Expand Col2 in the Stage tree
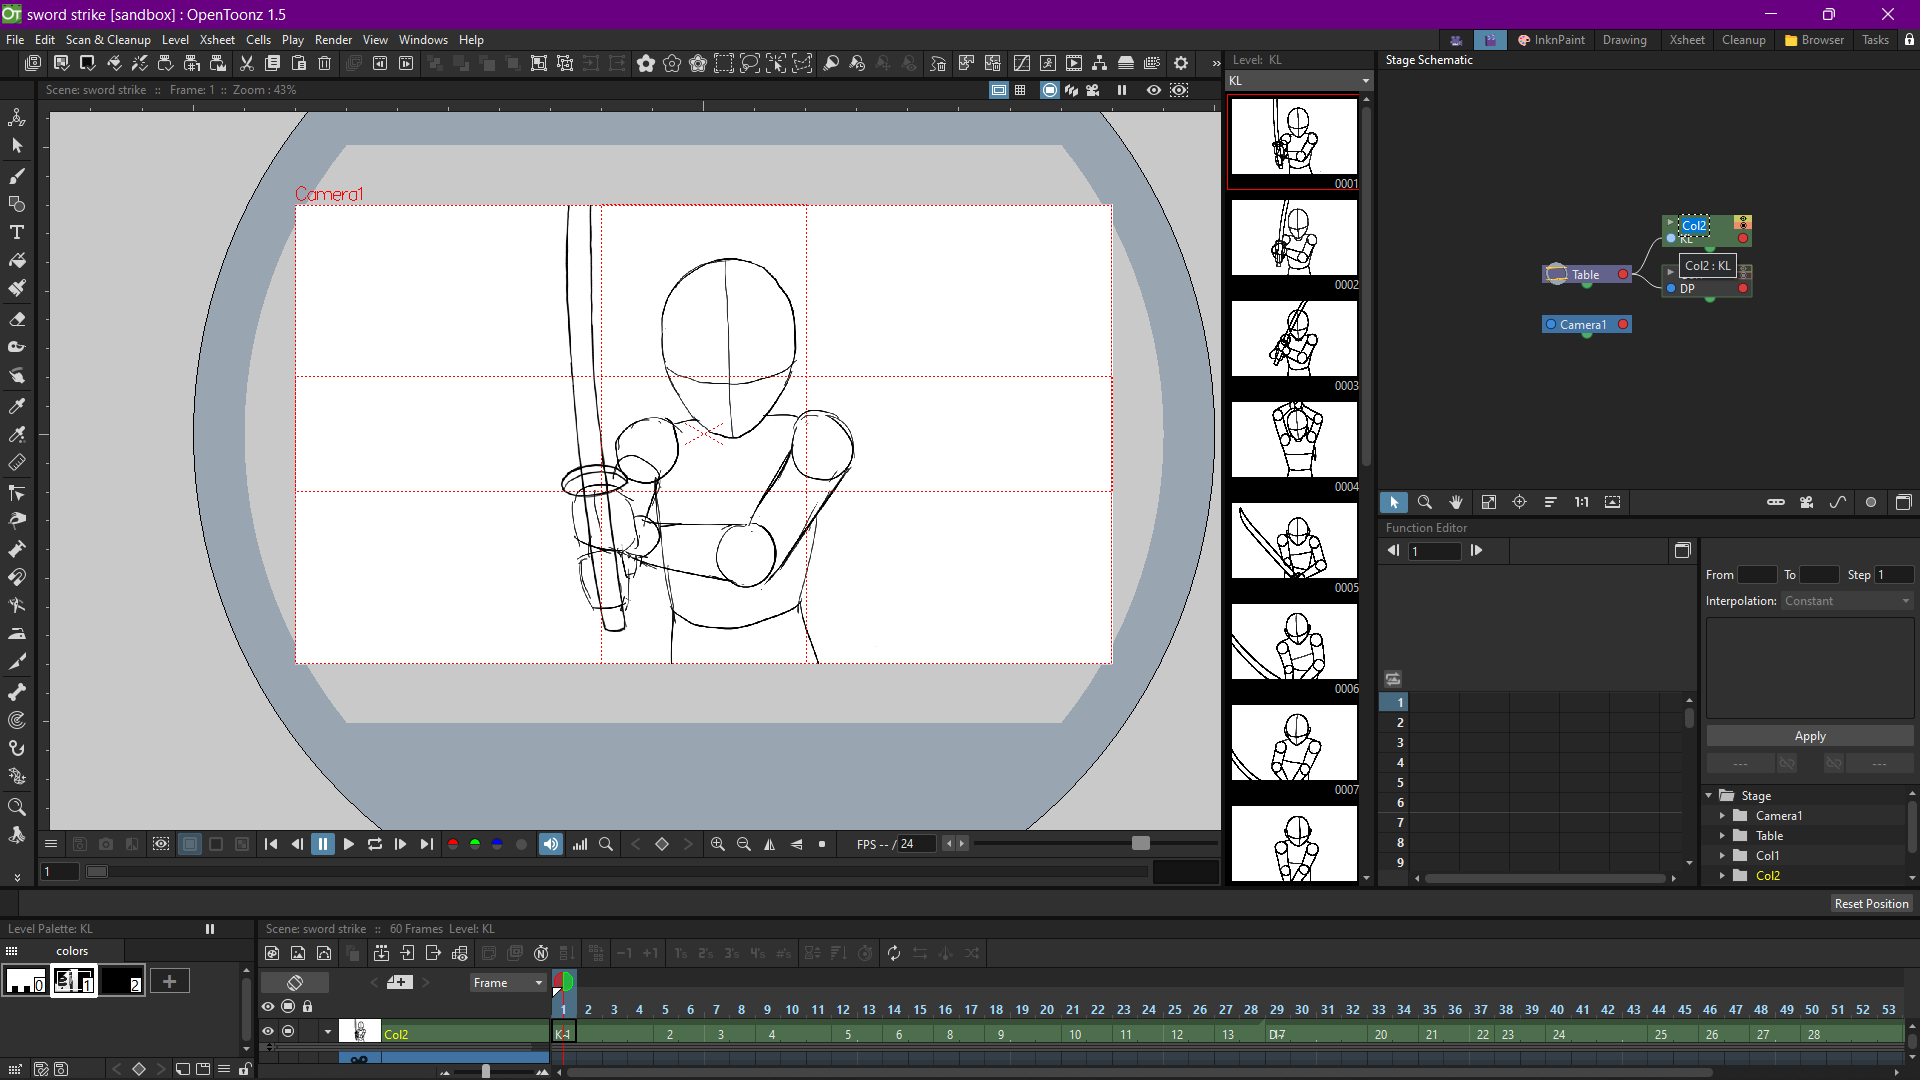The height and width of the screenshot is (1080, 1920). coord(1722,875)
